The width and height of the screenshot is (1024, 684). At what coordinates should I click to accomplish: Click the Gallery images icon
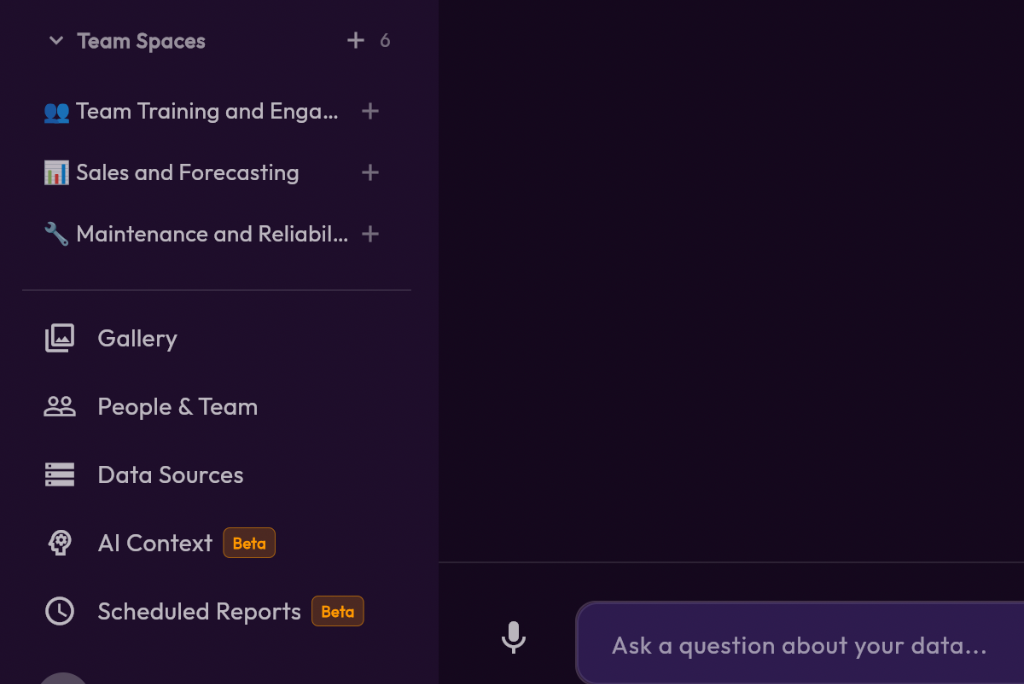pos(60,339)
